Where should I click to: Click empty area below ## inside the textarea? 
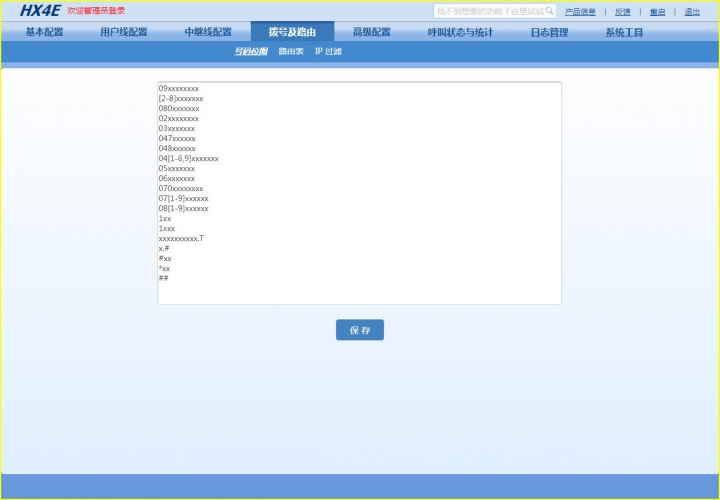click(360, 292)
